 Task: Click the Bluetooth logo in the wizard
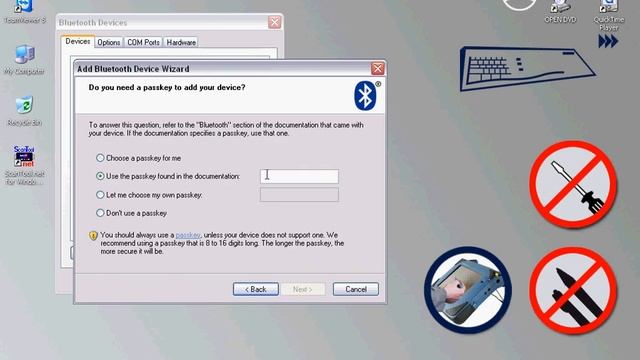(365, 96)
